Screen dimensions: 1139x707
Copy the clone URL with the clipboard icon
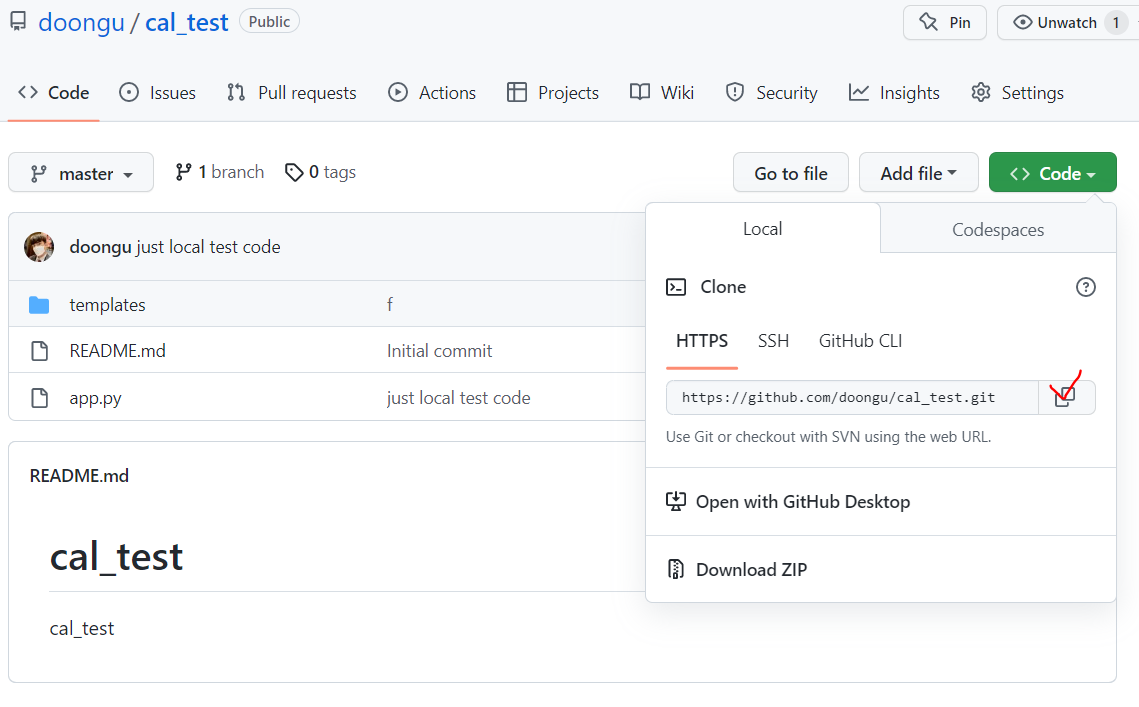pos(1066,397)
